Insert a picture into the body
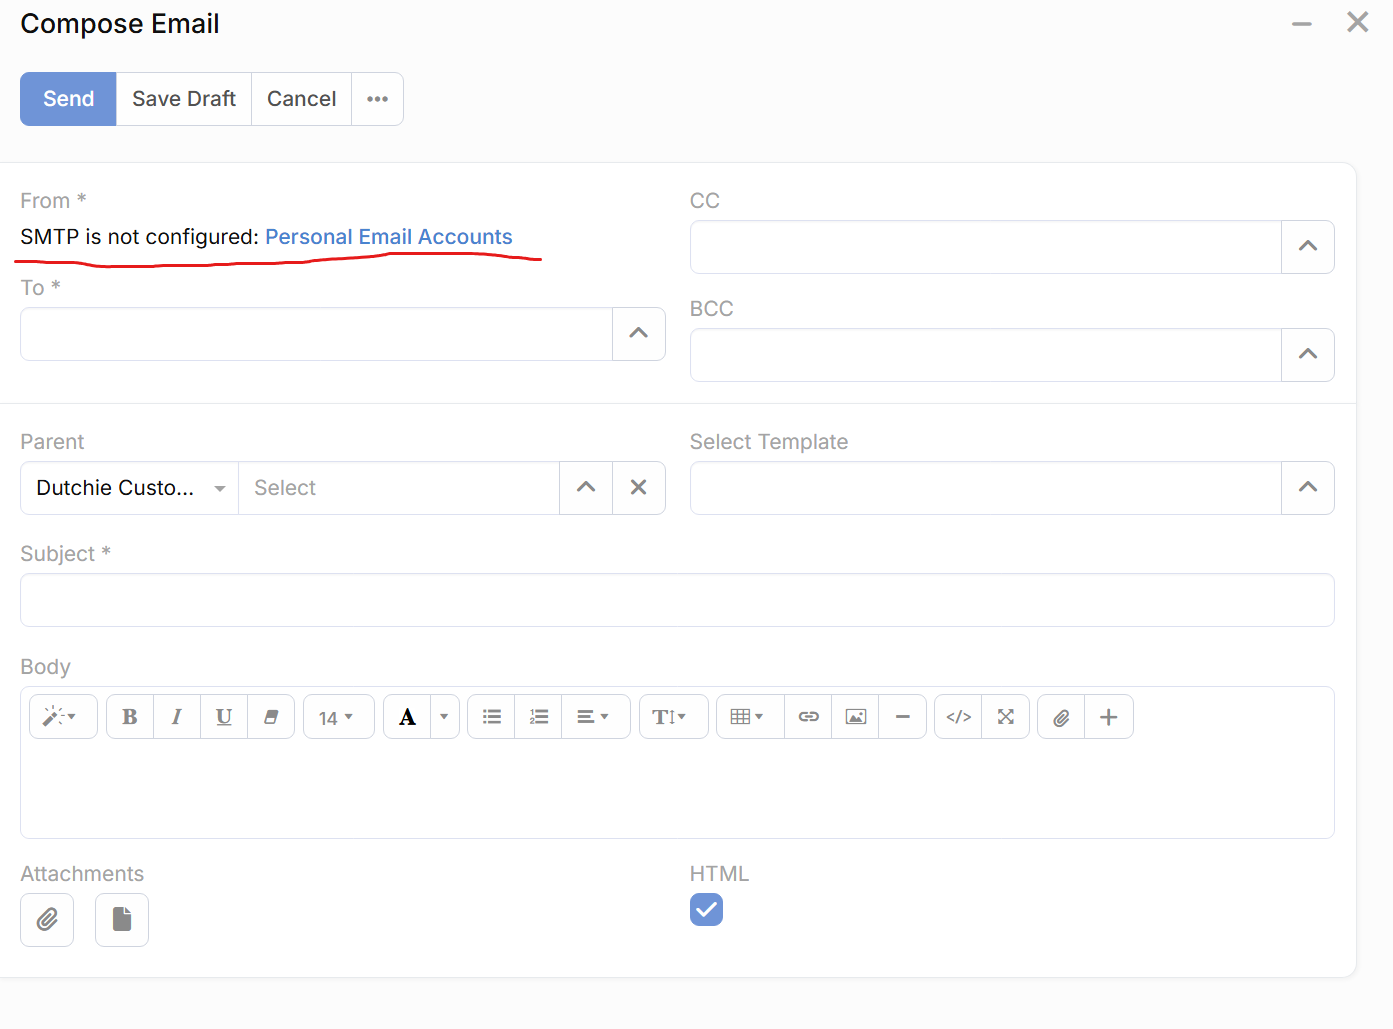1393x1029 pixels. pyautogui.click(x=855, y=717)
